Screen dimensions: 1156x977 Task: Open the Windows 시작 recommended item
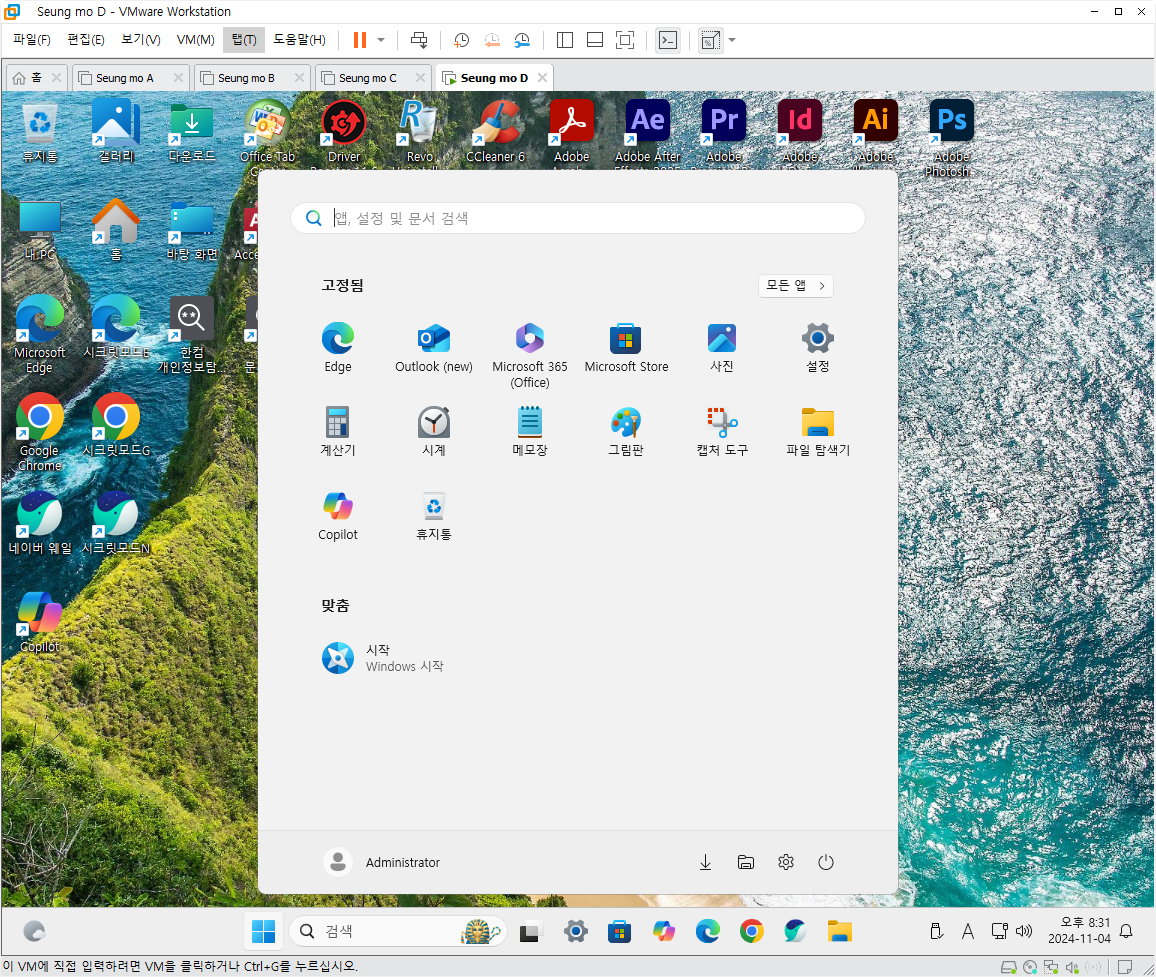click(x=383, y=658)
